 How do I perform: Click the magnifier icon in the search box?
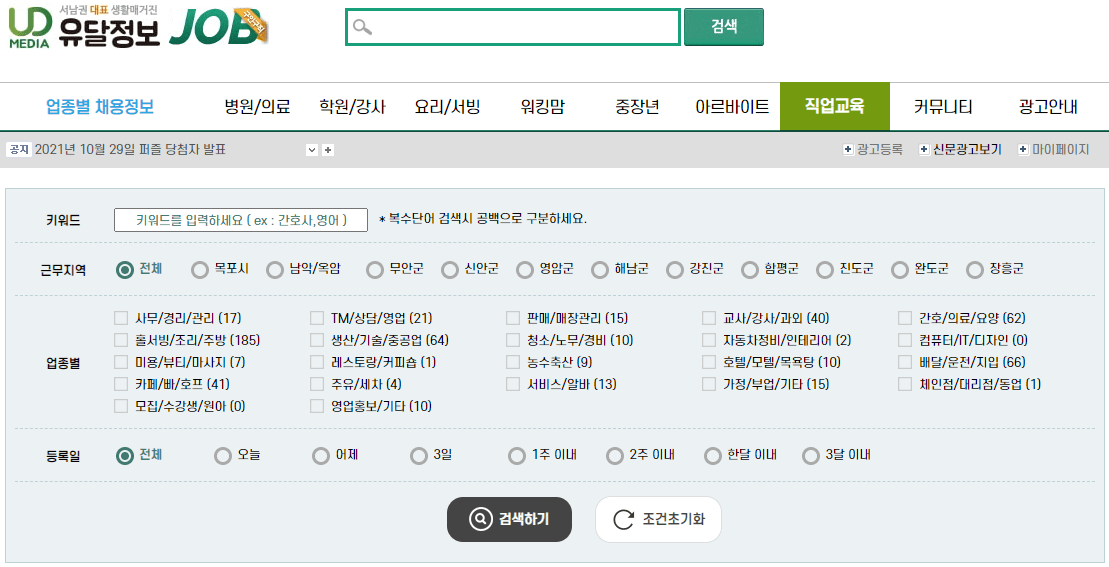(362, 27)
